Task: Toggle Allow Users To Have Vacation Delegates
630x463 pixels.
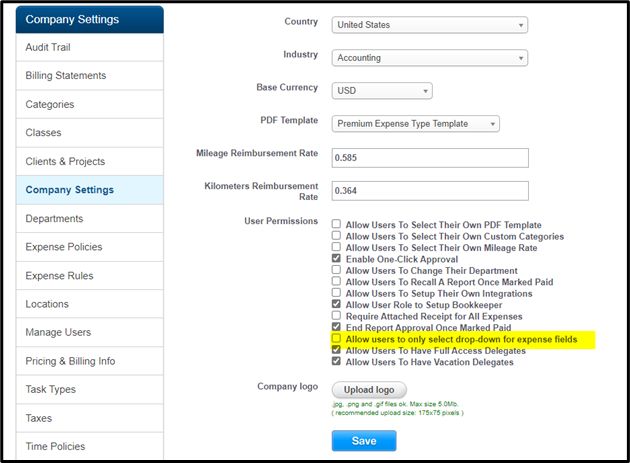Action: (x=337, y=362)
